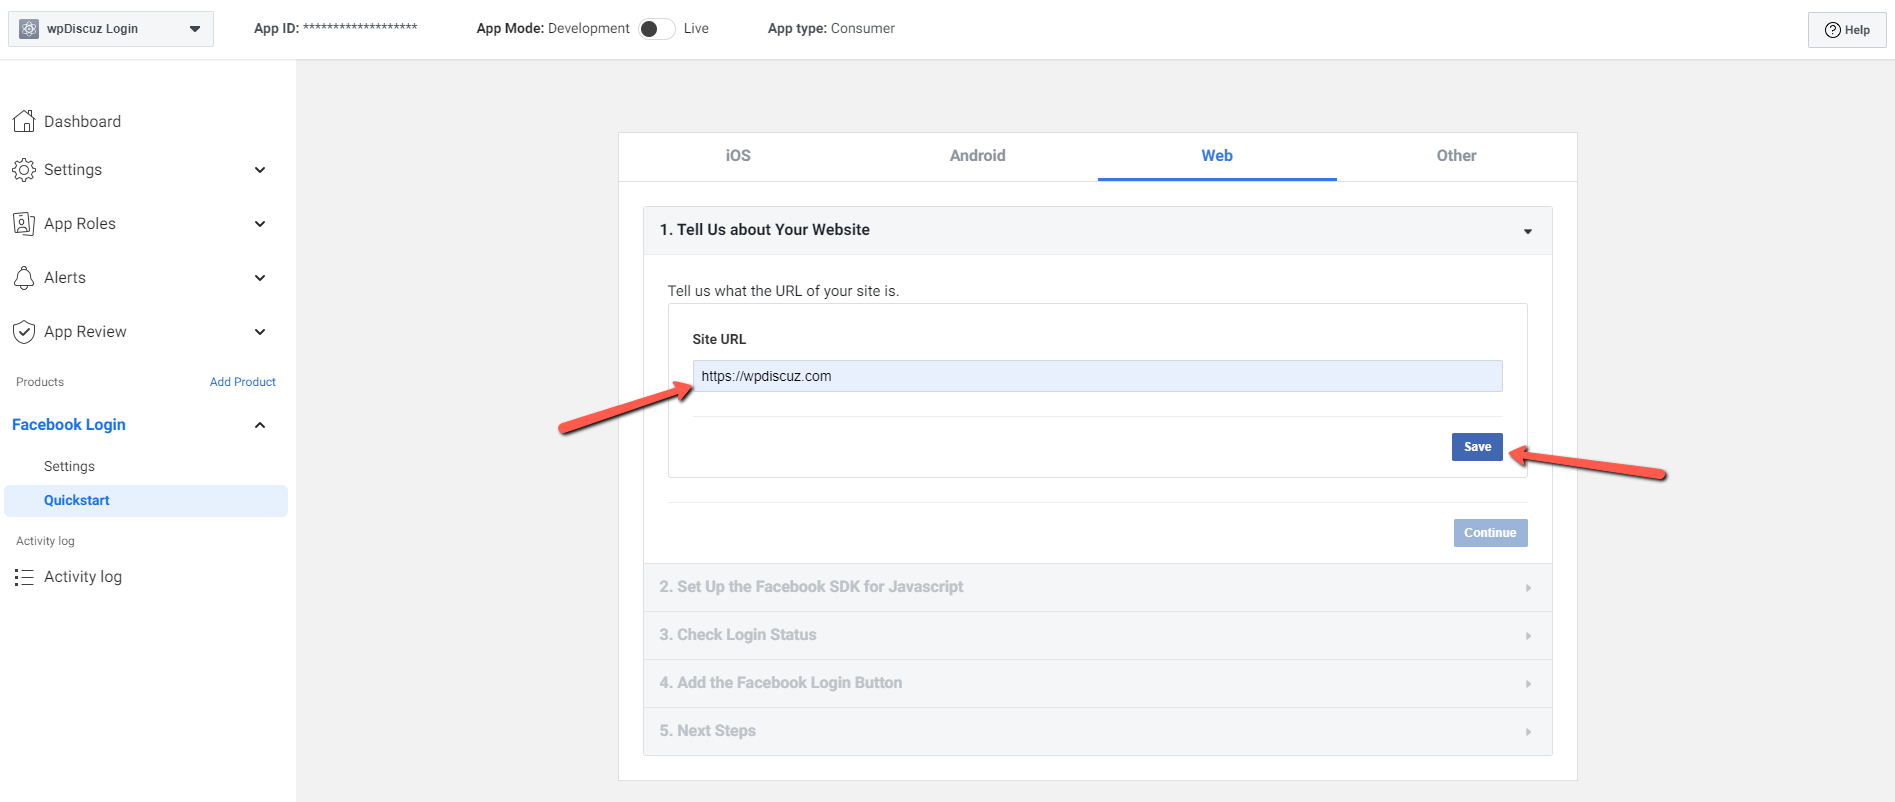
Task: Click the App Review shield icon
Action: pos(24,332)
